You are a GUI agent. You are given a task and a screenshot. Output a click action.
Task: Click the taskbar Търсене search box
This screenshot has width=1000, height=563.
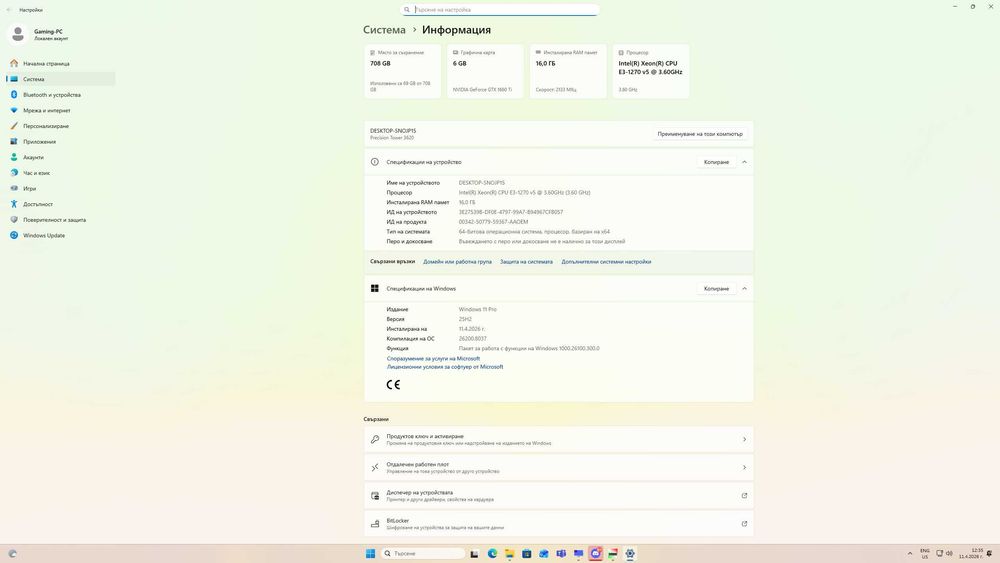coord(423,553)
